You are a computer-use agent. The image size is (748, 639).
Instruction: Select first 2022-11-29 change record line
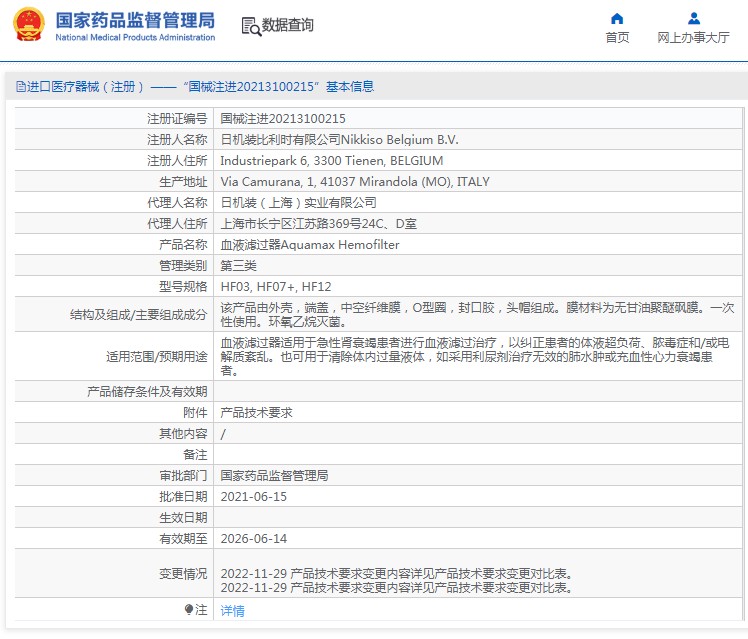[397, 573]
